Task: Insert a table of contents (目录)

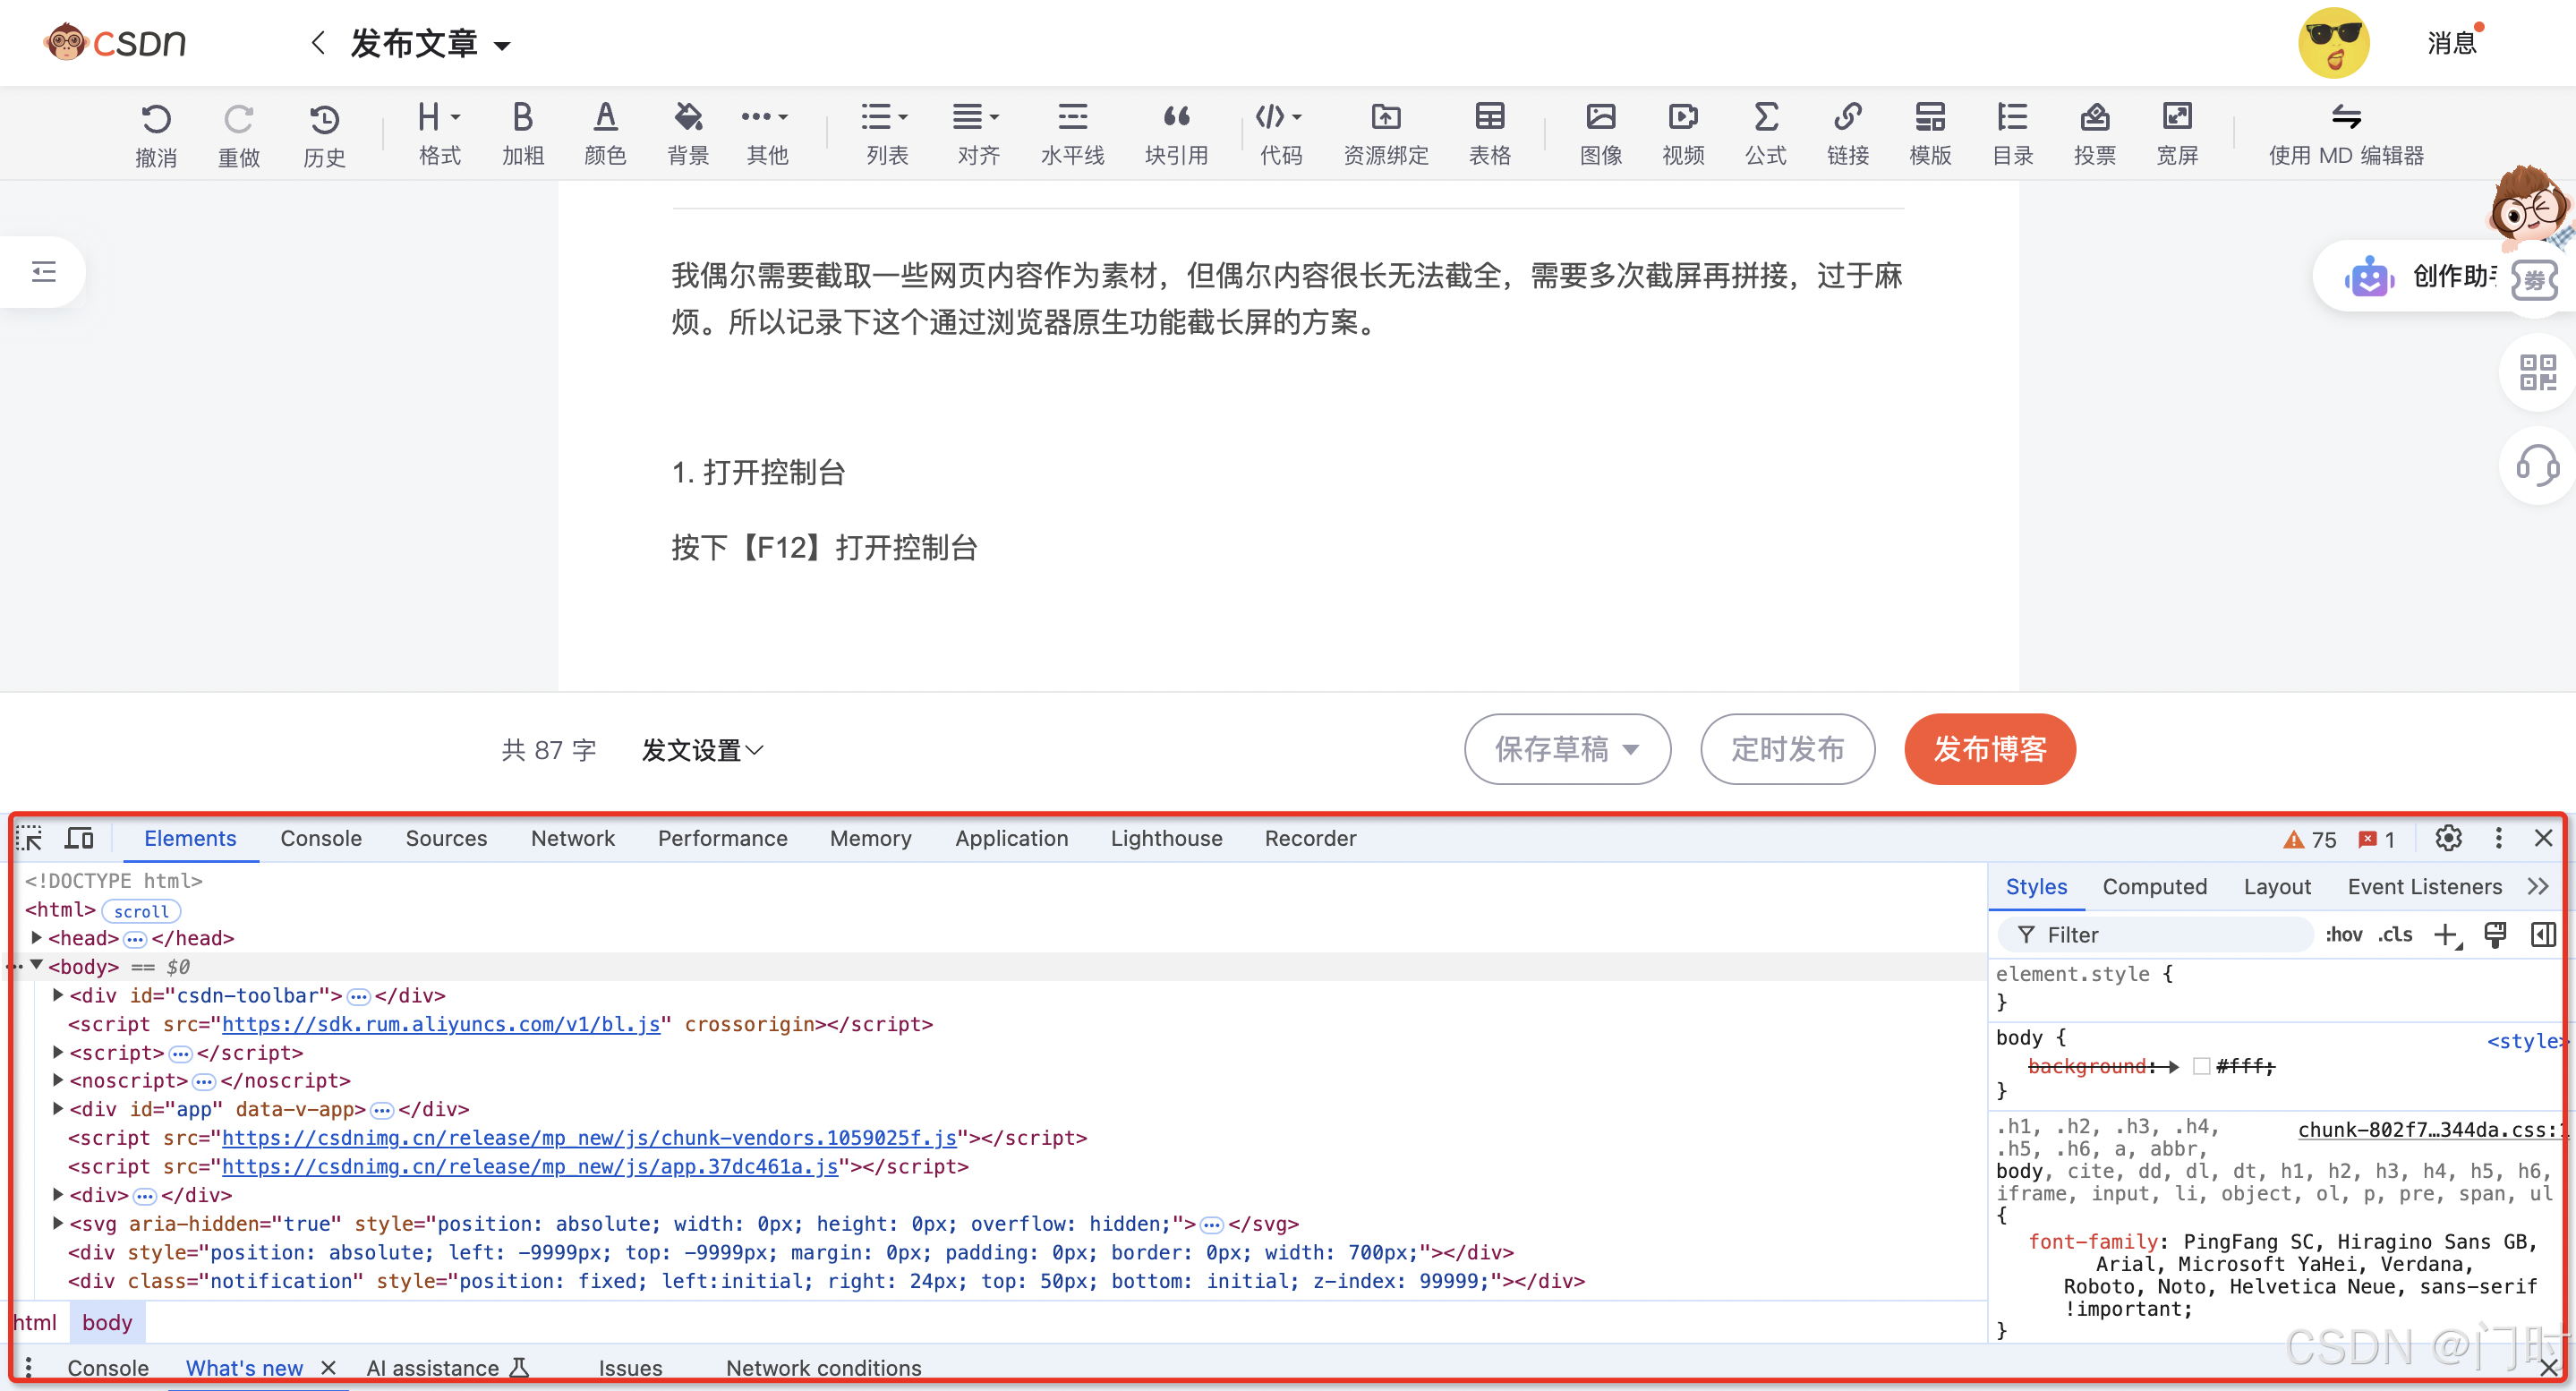Action: point(2012,133)
